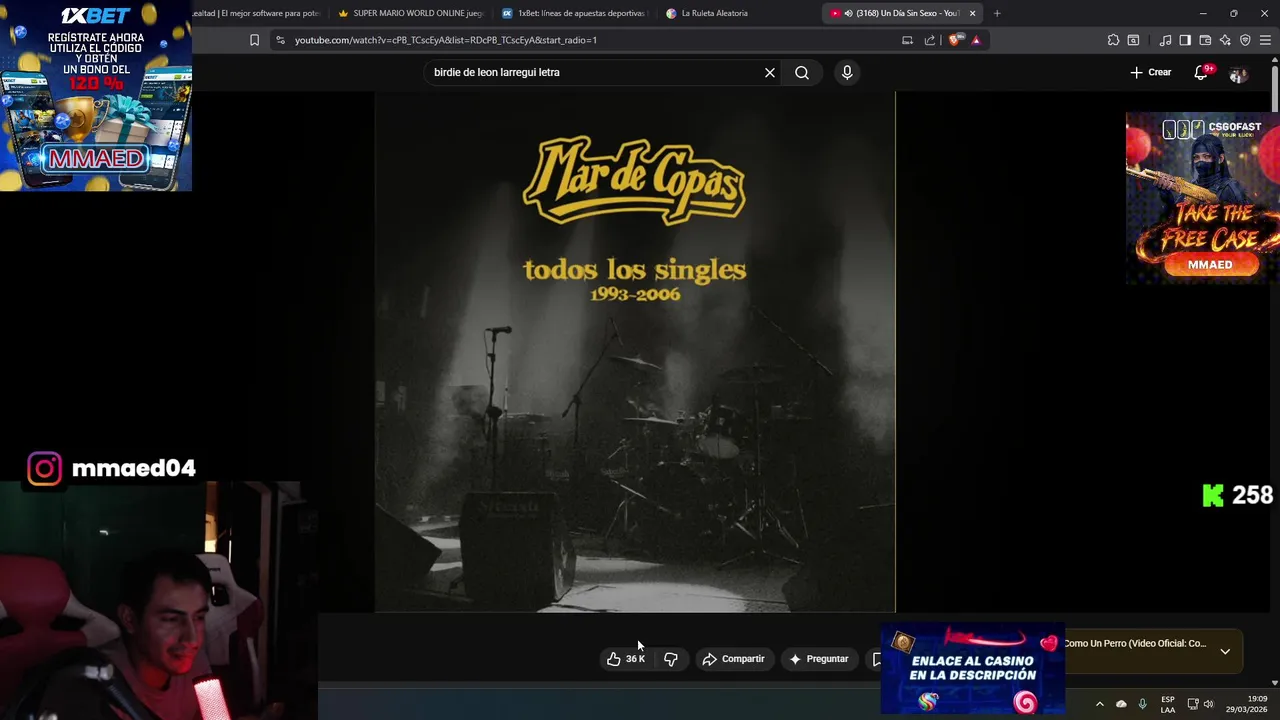Open the ESP LAA language switcher
The height and width of the screenshot is (720, 1280).
point(1168,704)
